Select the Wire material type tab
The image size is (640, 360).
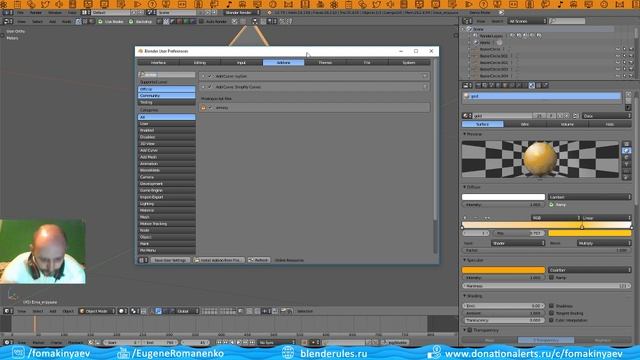525,124
